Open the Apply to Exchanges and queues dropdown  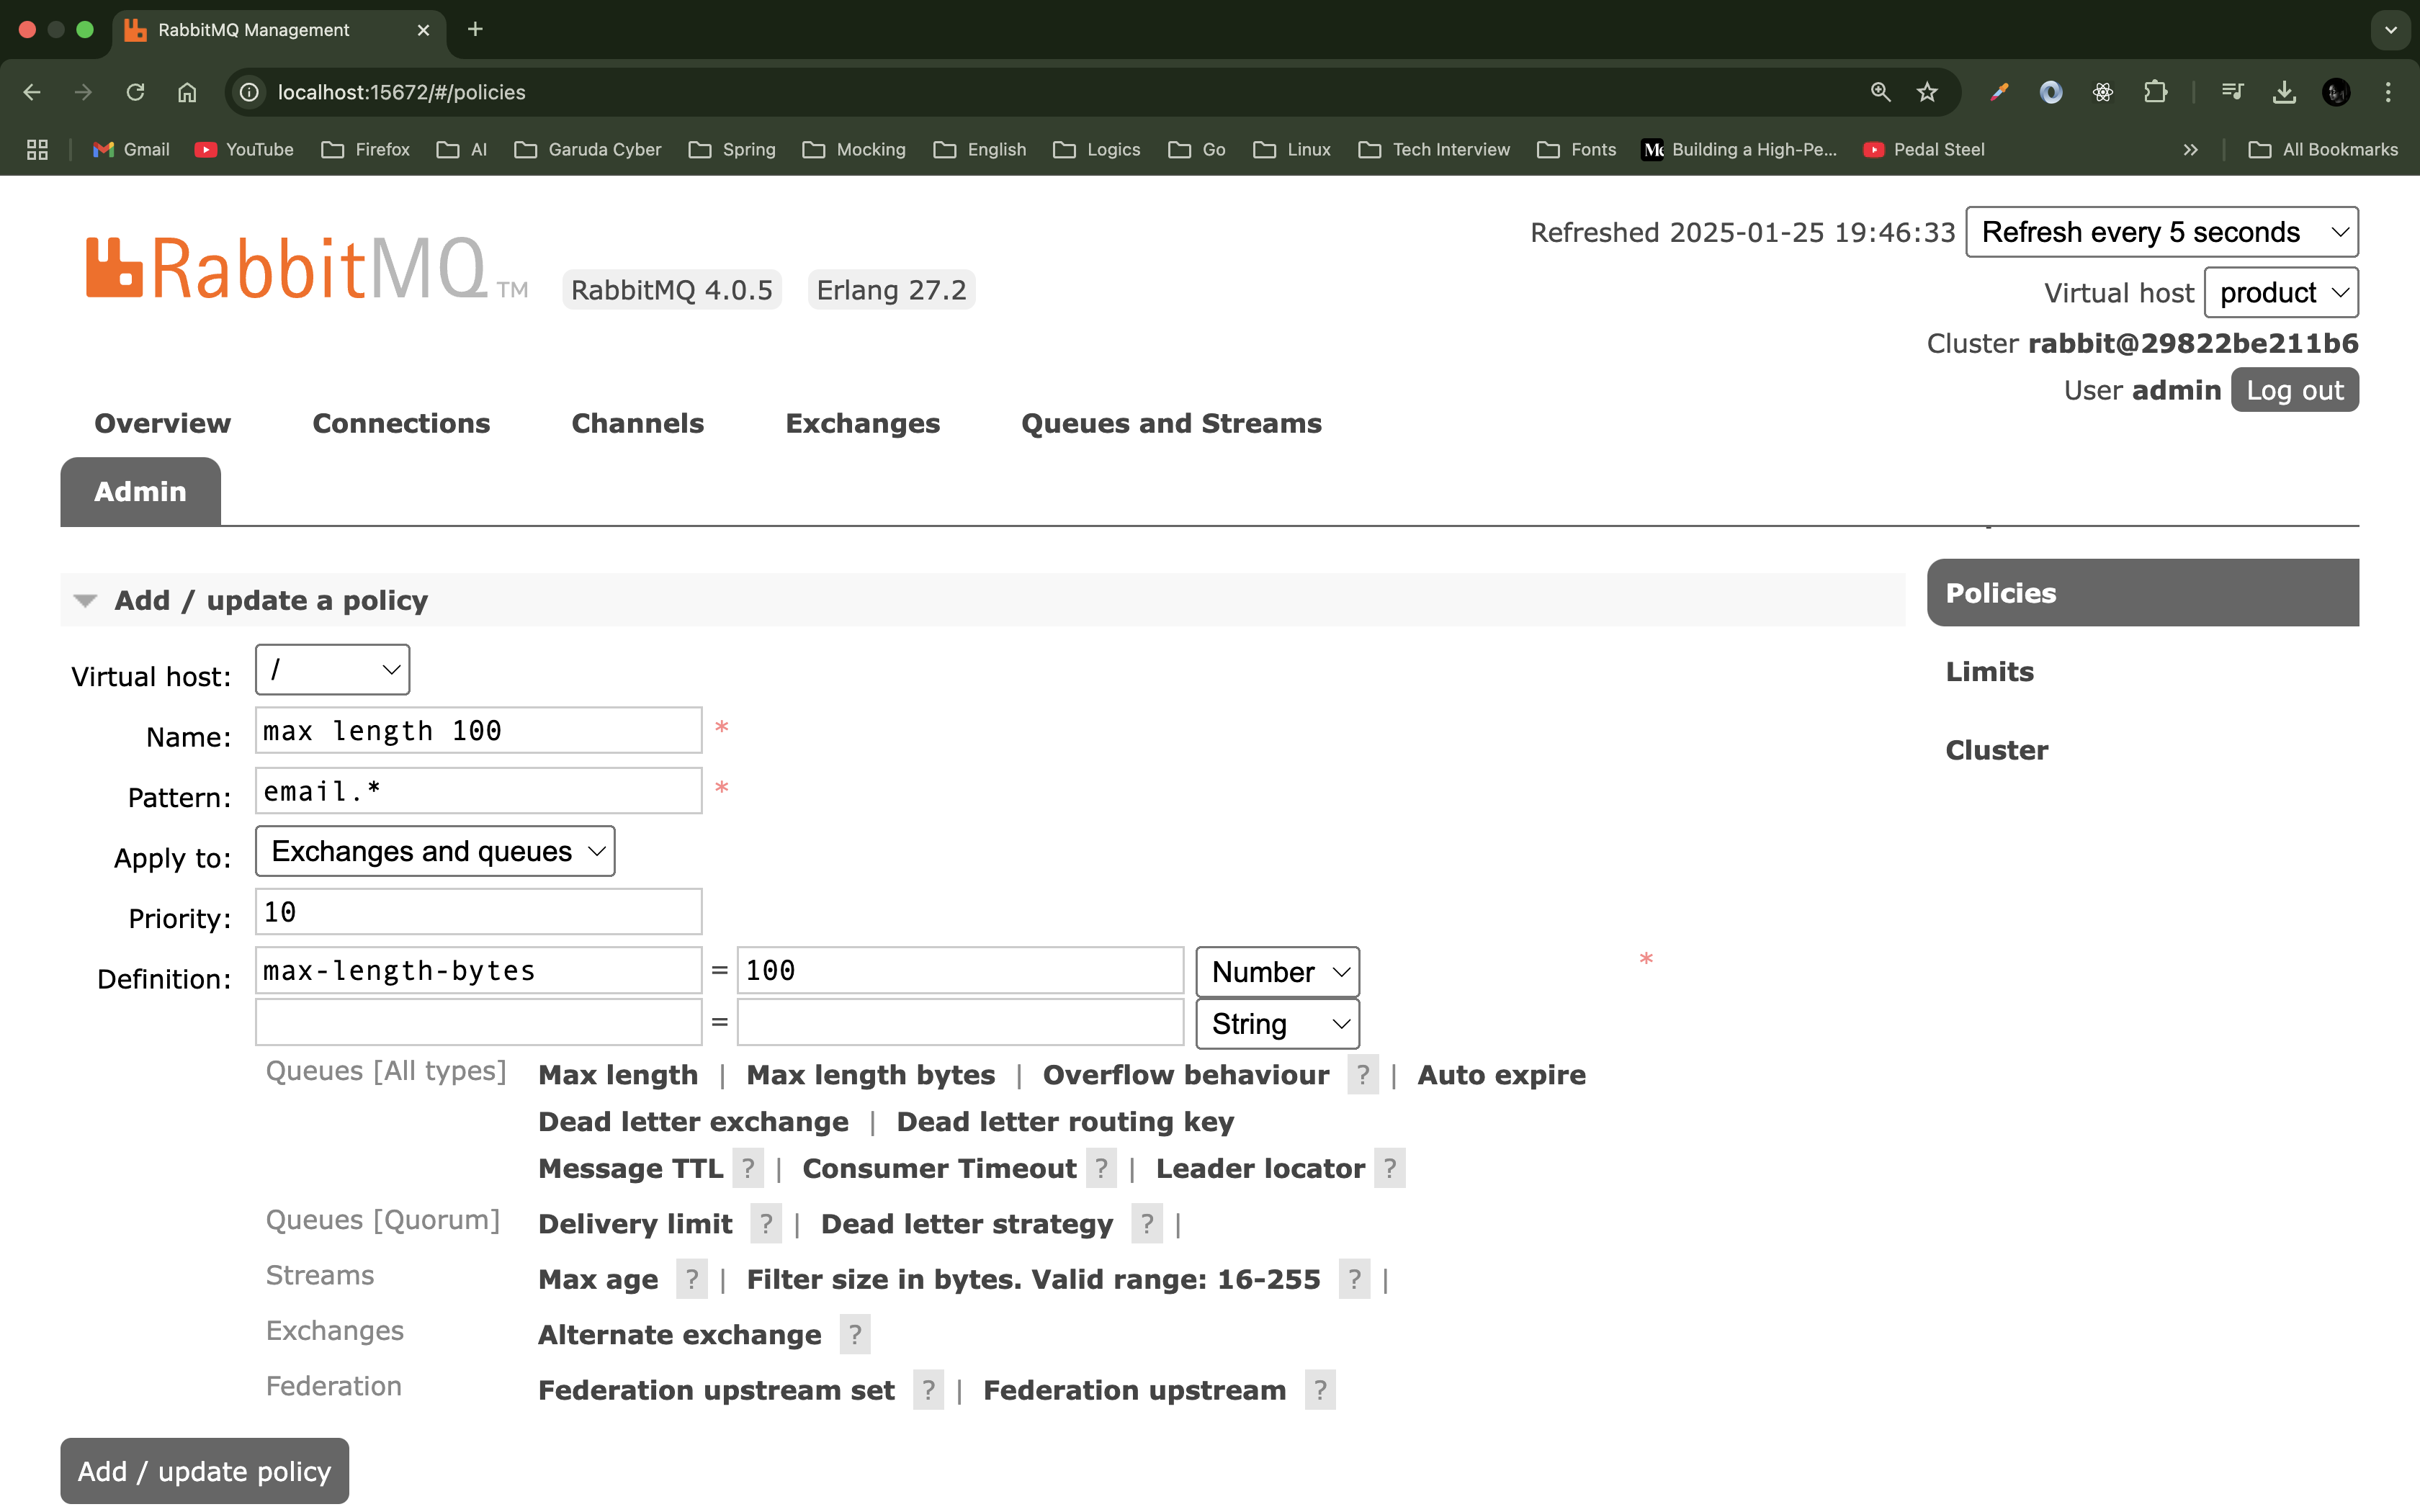tap(435, 851)
